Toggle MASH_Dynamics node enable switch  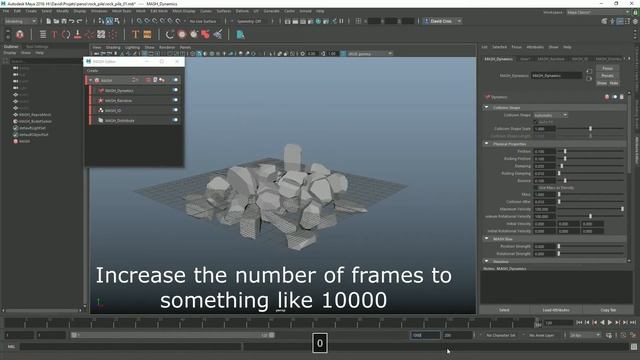(175, 90)
